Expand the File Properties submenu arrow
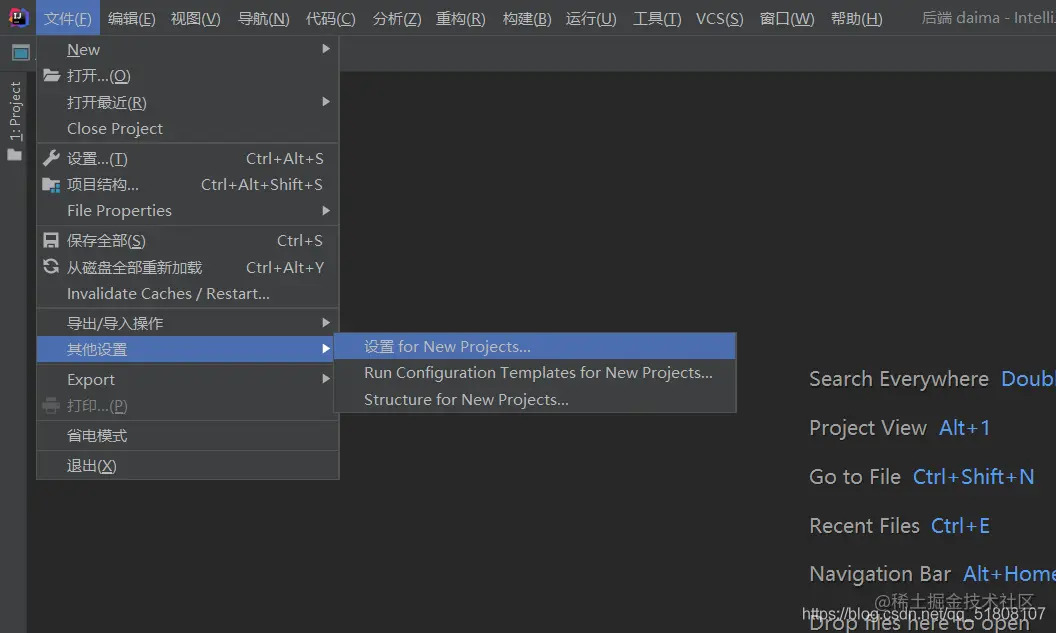 pyautogui.click(x=326, y=211)
